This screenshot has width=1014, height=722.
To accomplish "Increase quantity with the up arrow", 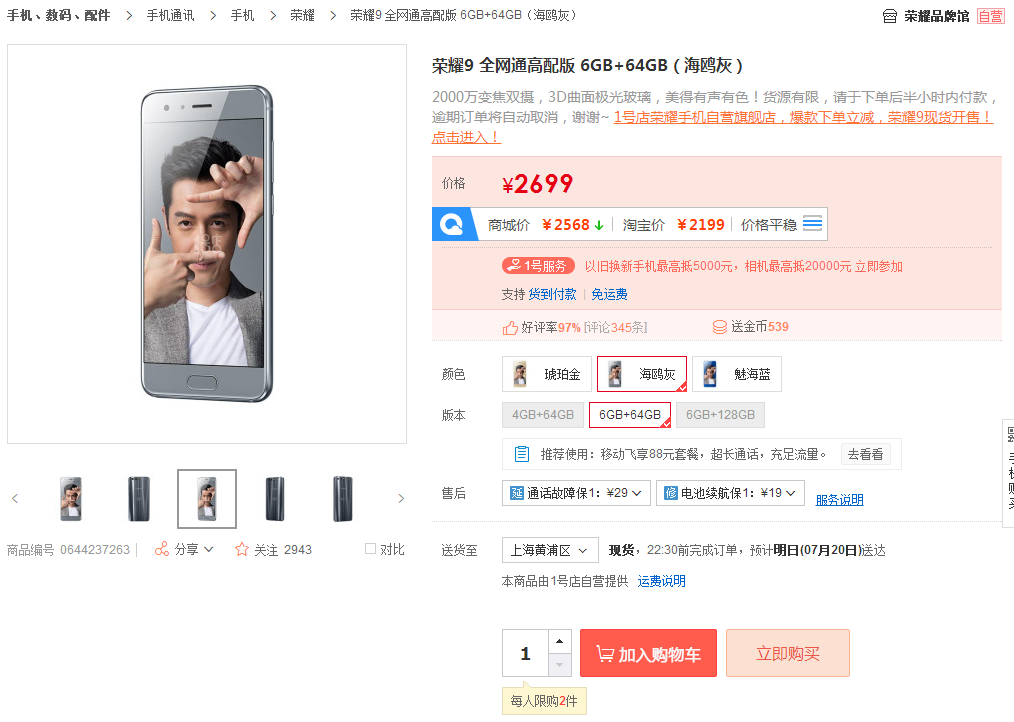I will pyautogui.click(x=560, y=641).
